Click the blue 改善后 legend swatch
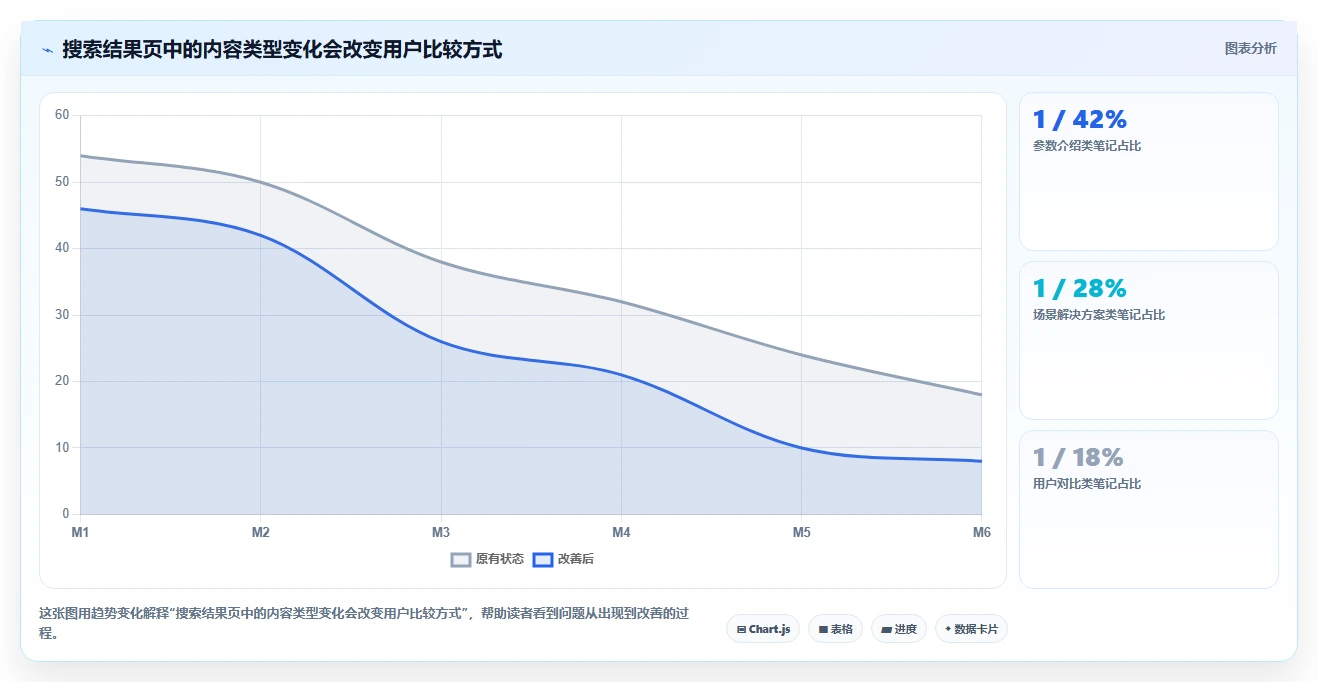Image resolution: width=1318 pixels, height=682 pixels. [543, 560]
